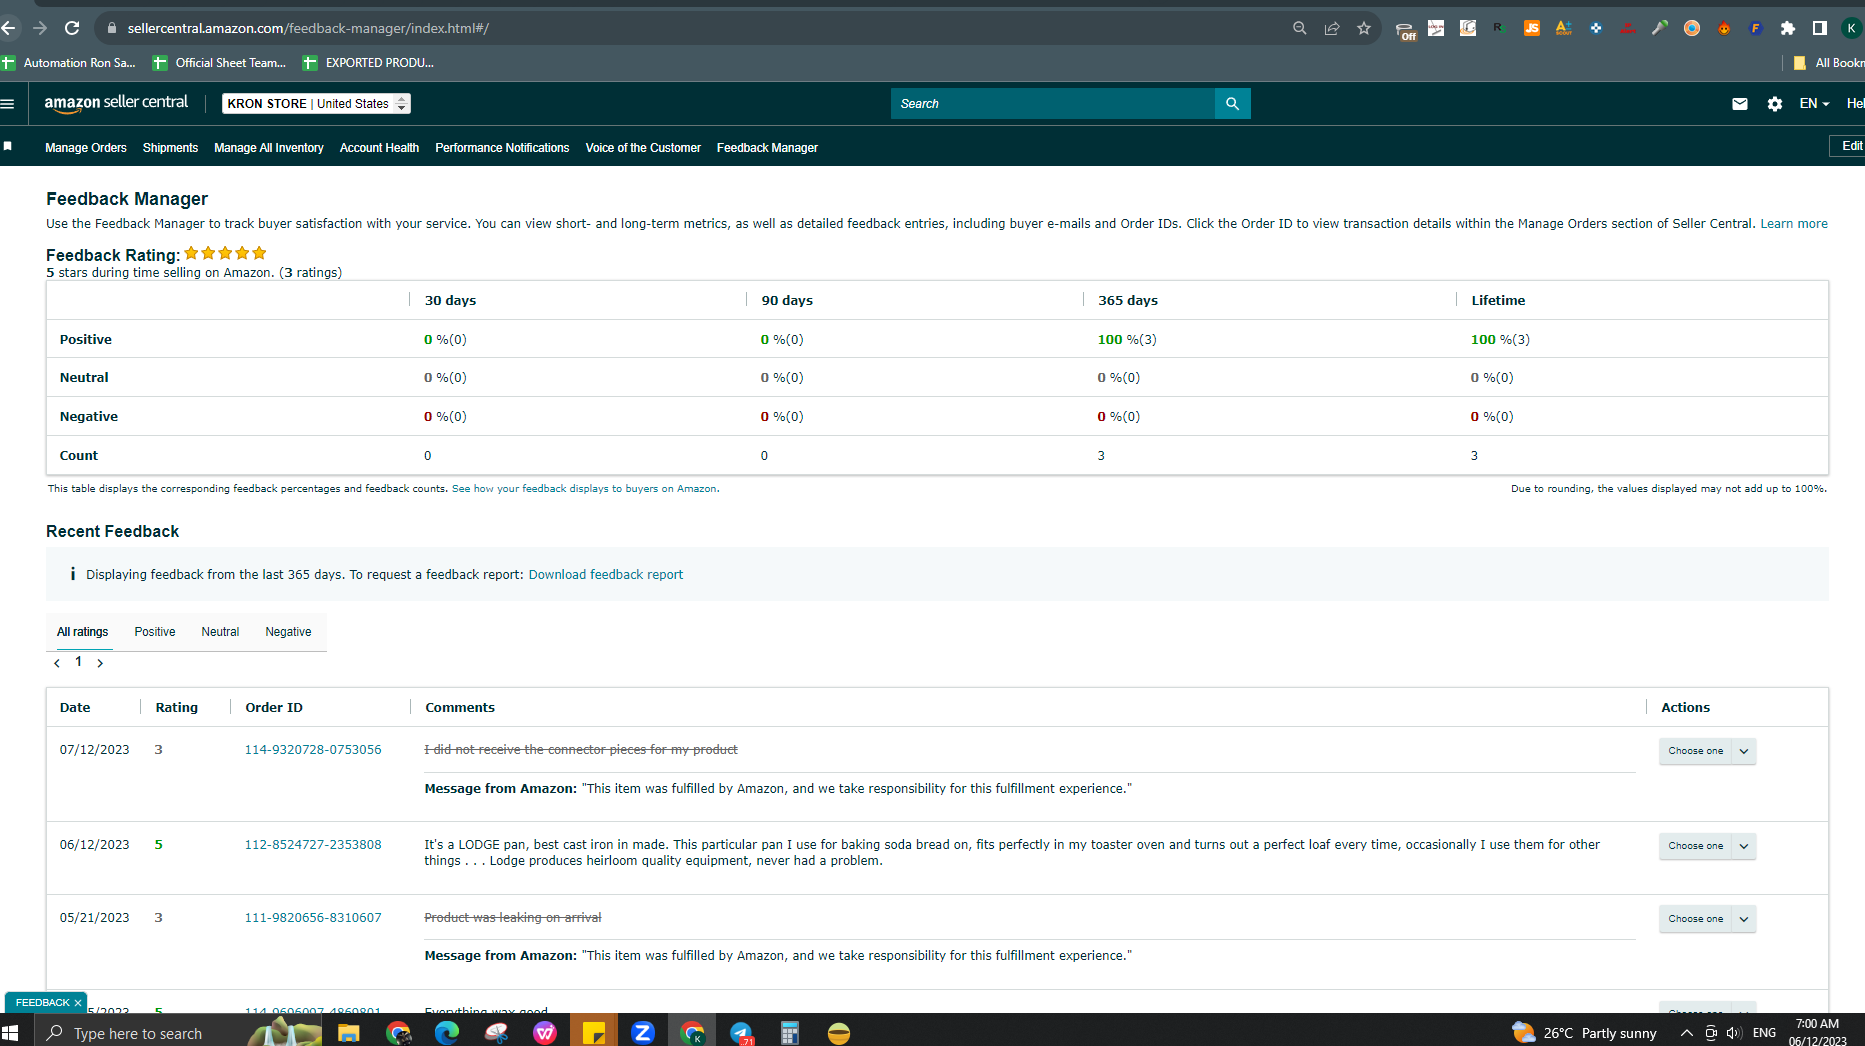Click the Amazon Seller Central logo
This screenshot has width=1865, height=1046.
tap(116, 103)
